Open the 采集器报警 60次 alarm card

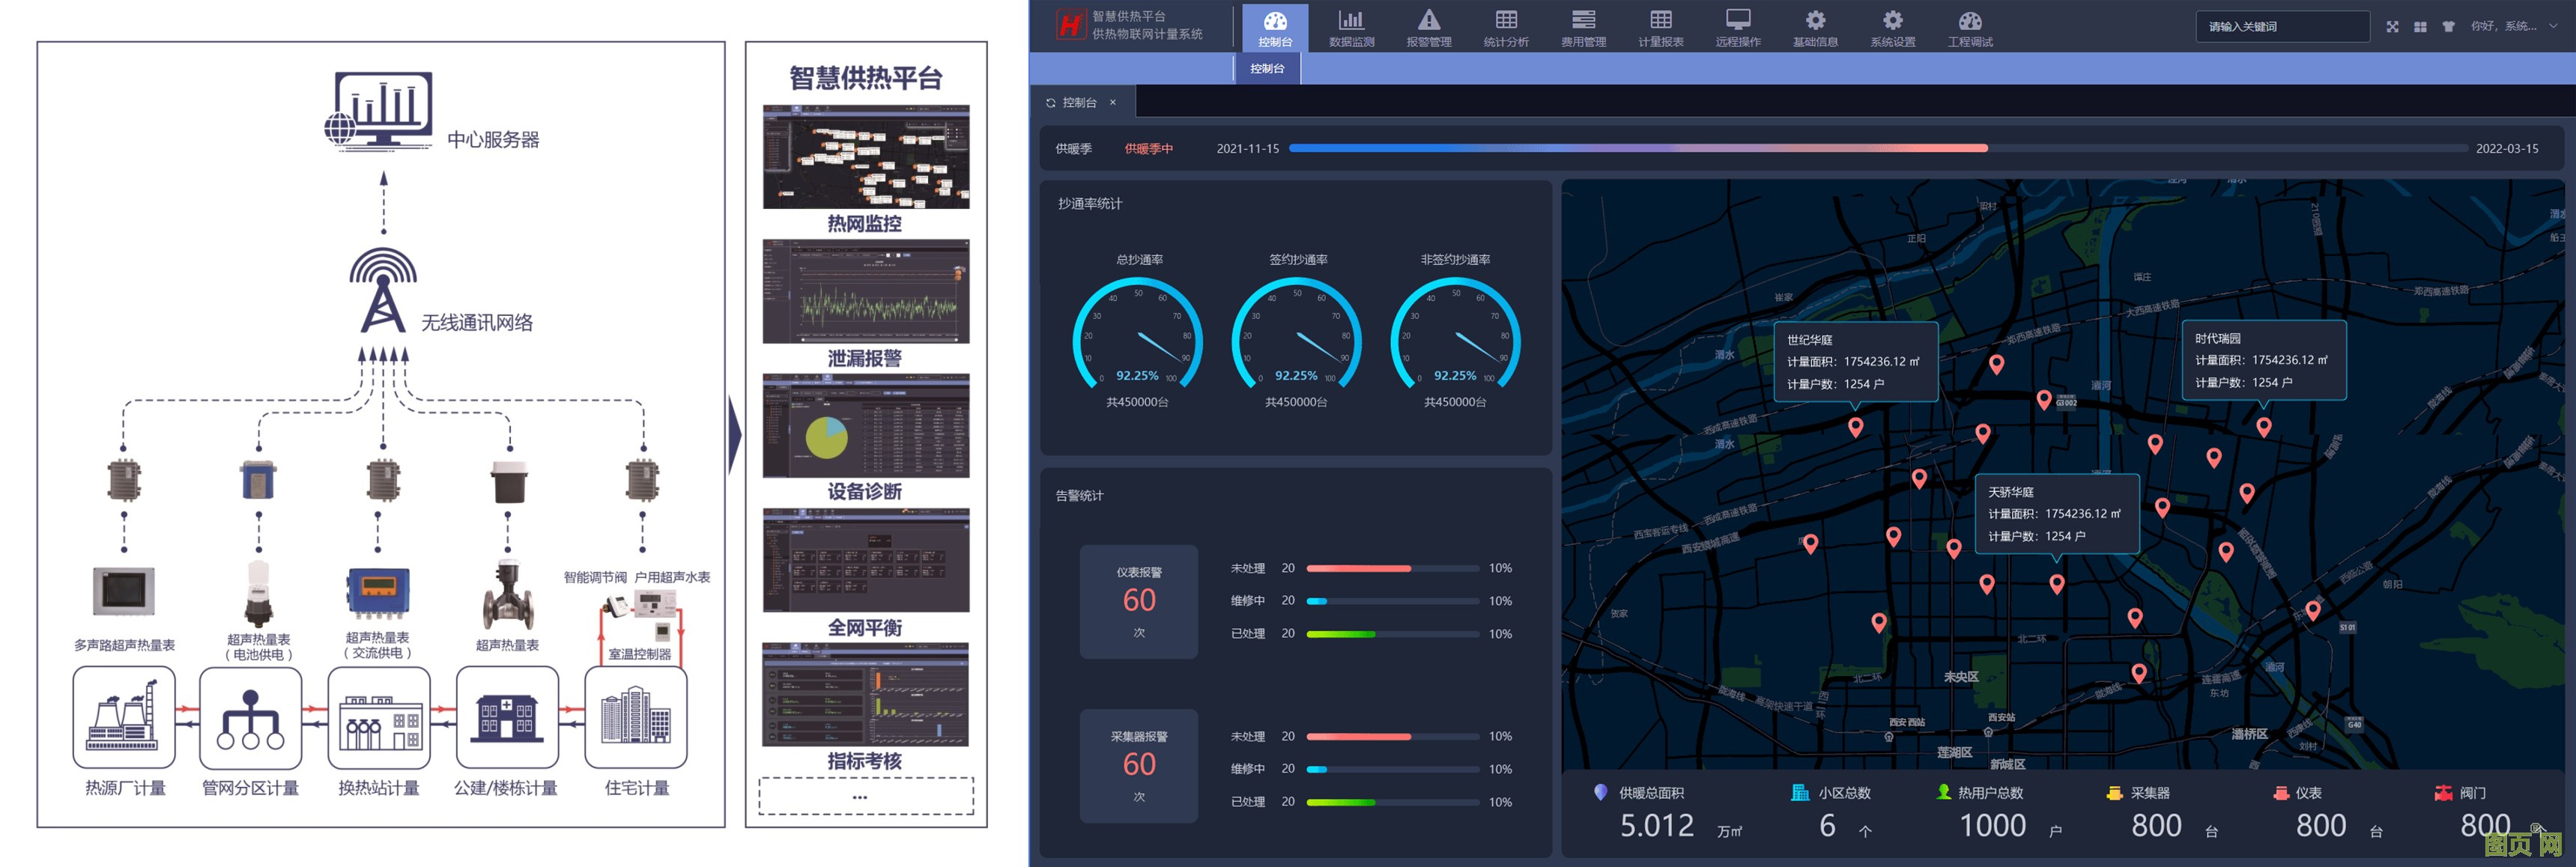[x=1138, y=765]
